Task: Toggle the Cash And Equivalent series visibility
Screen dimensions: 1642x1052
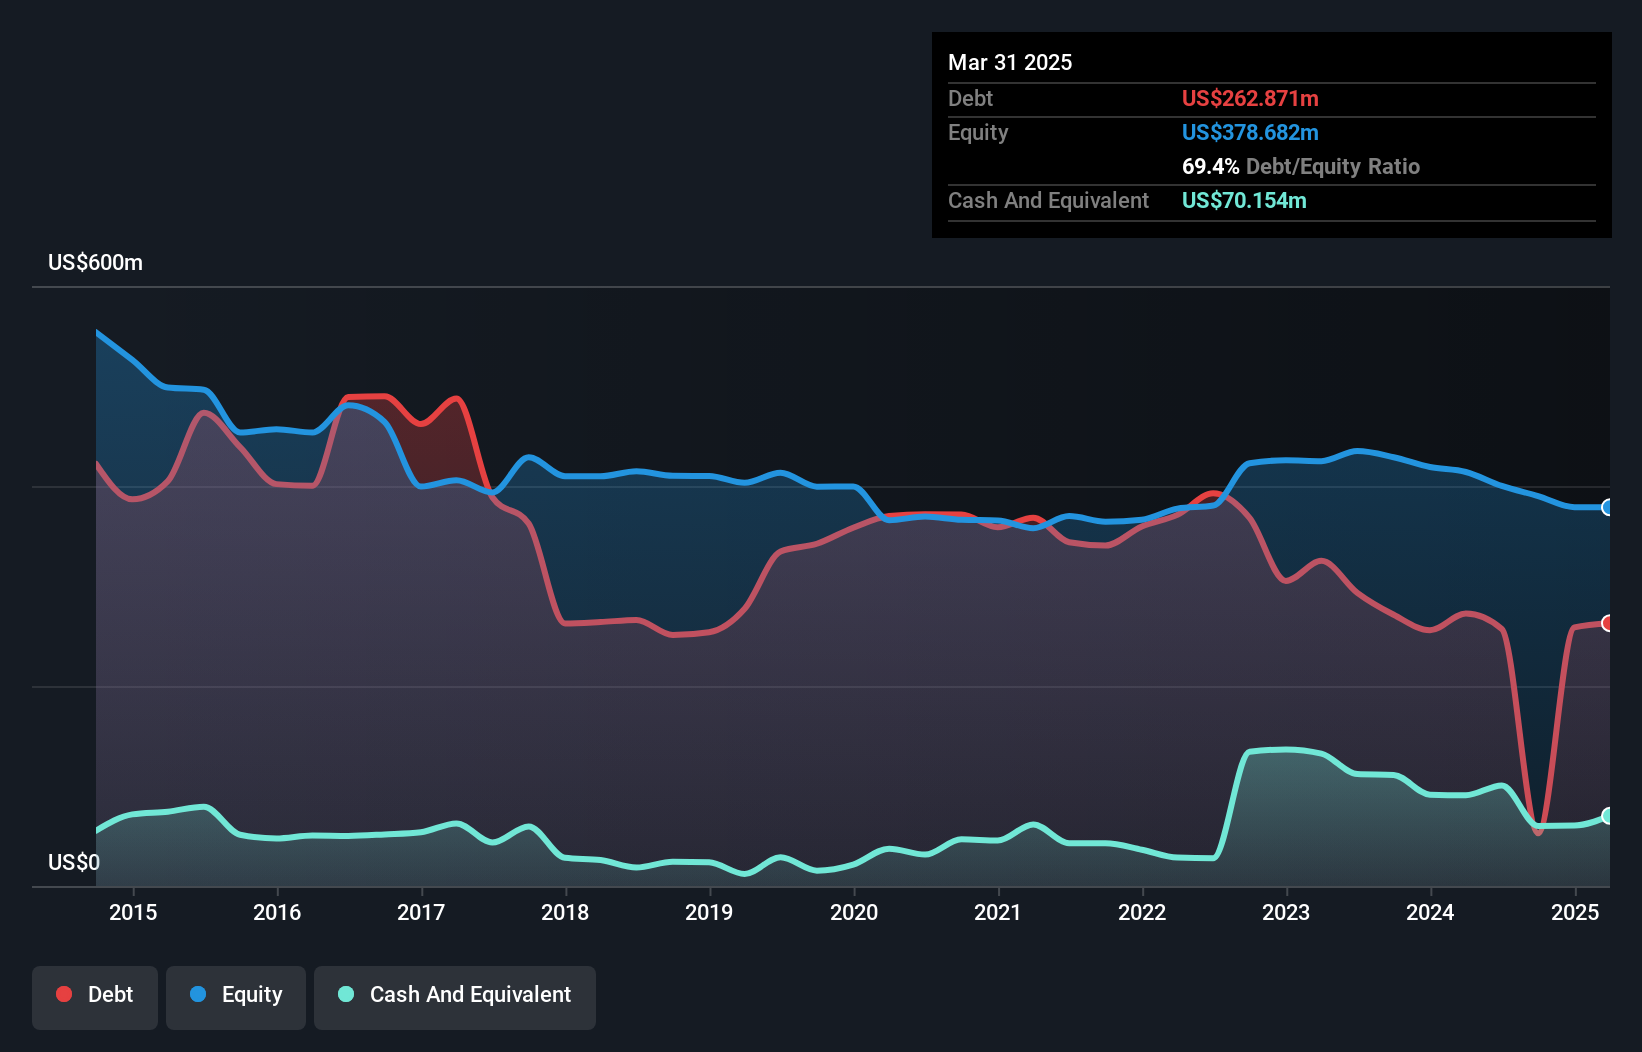Action: (x=455, y=995)
